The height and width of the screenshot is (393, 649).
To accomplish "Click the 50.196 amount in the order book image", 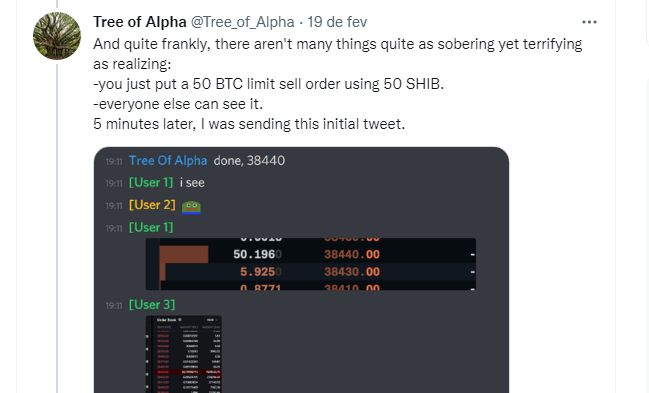I will (257, 254).
